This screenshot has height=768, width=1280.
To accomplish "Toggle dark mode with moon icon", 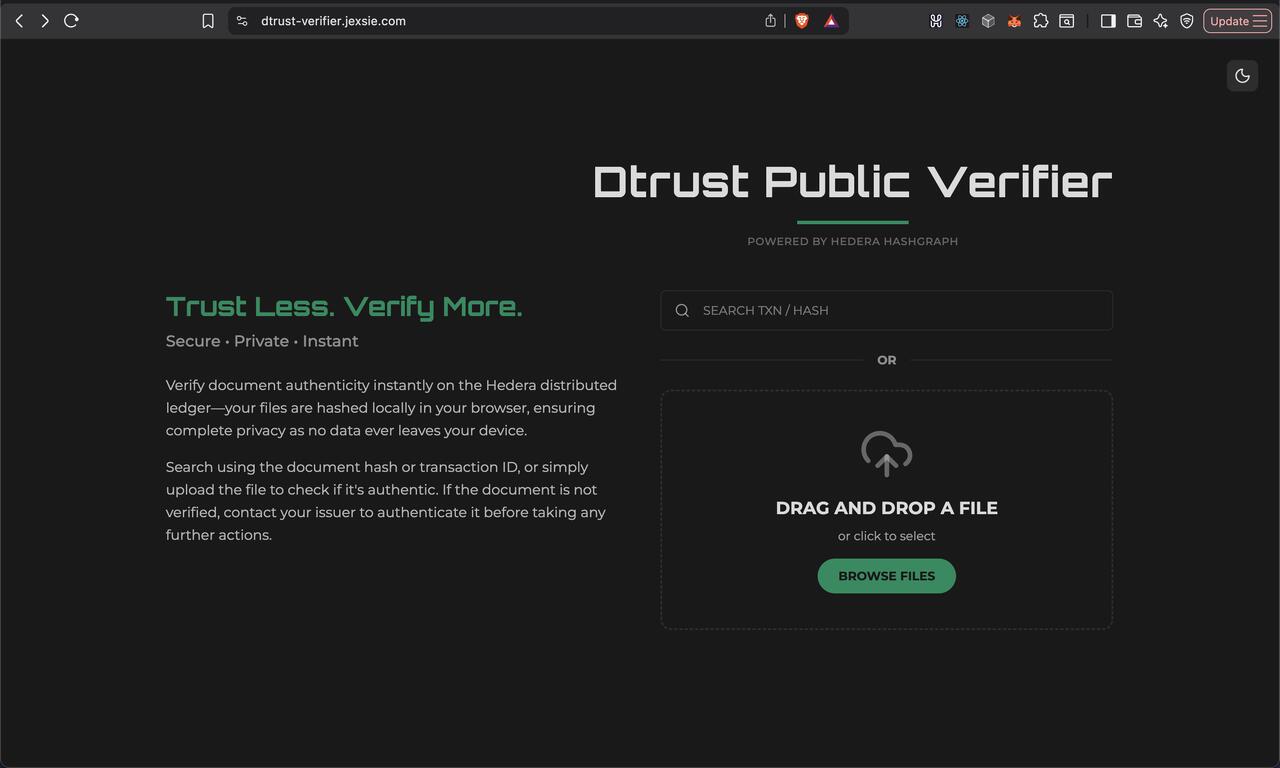I will pos(1243,76).
